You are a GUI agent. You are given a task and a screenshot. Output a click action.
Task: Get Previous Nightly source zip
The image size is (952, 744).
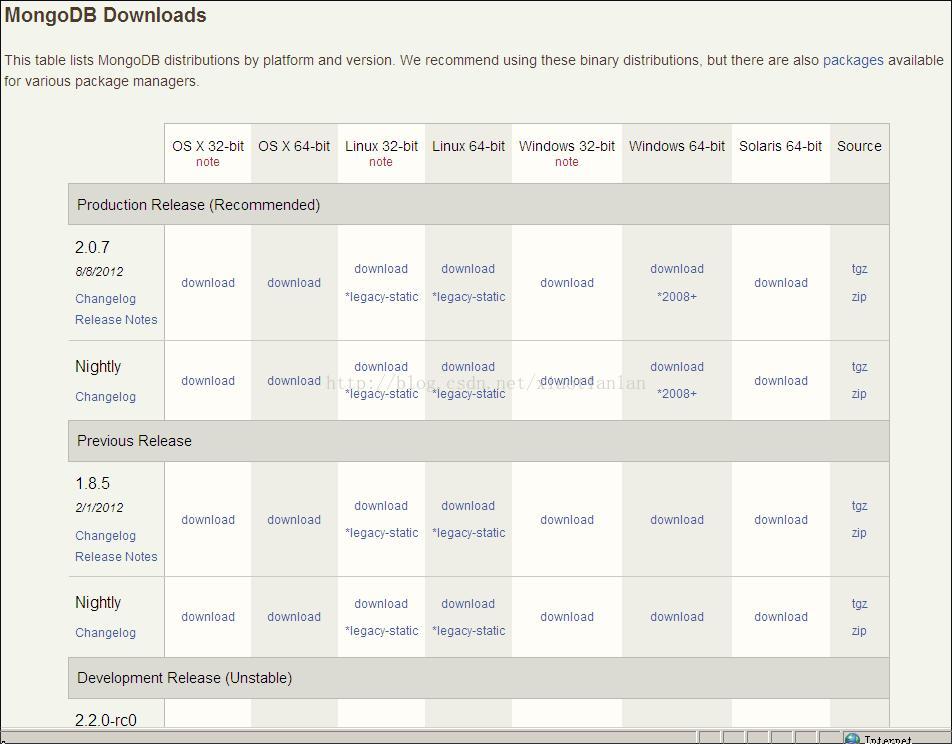tap(858, 631)
